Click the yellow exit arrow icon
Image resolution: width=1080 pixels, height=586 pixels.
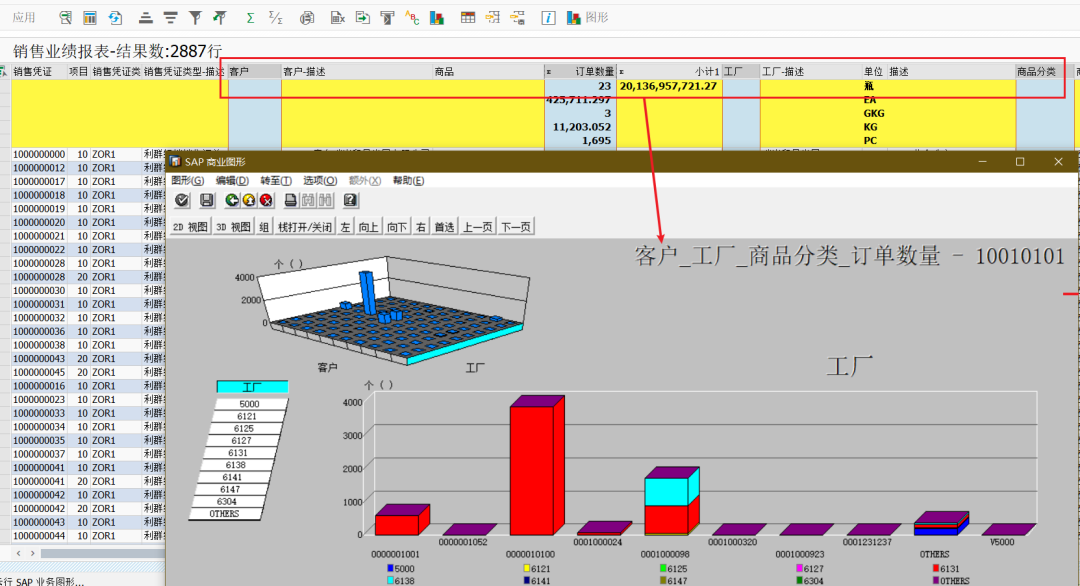[x=249, y=200]
